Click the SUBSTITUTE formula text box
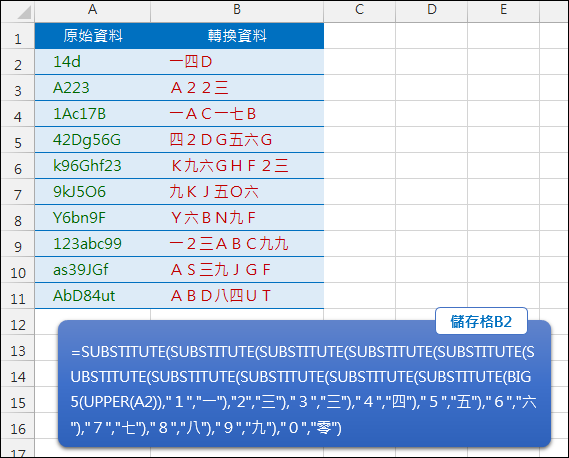 [304, 384]
